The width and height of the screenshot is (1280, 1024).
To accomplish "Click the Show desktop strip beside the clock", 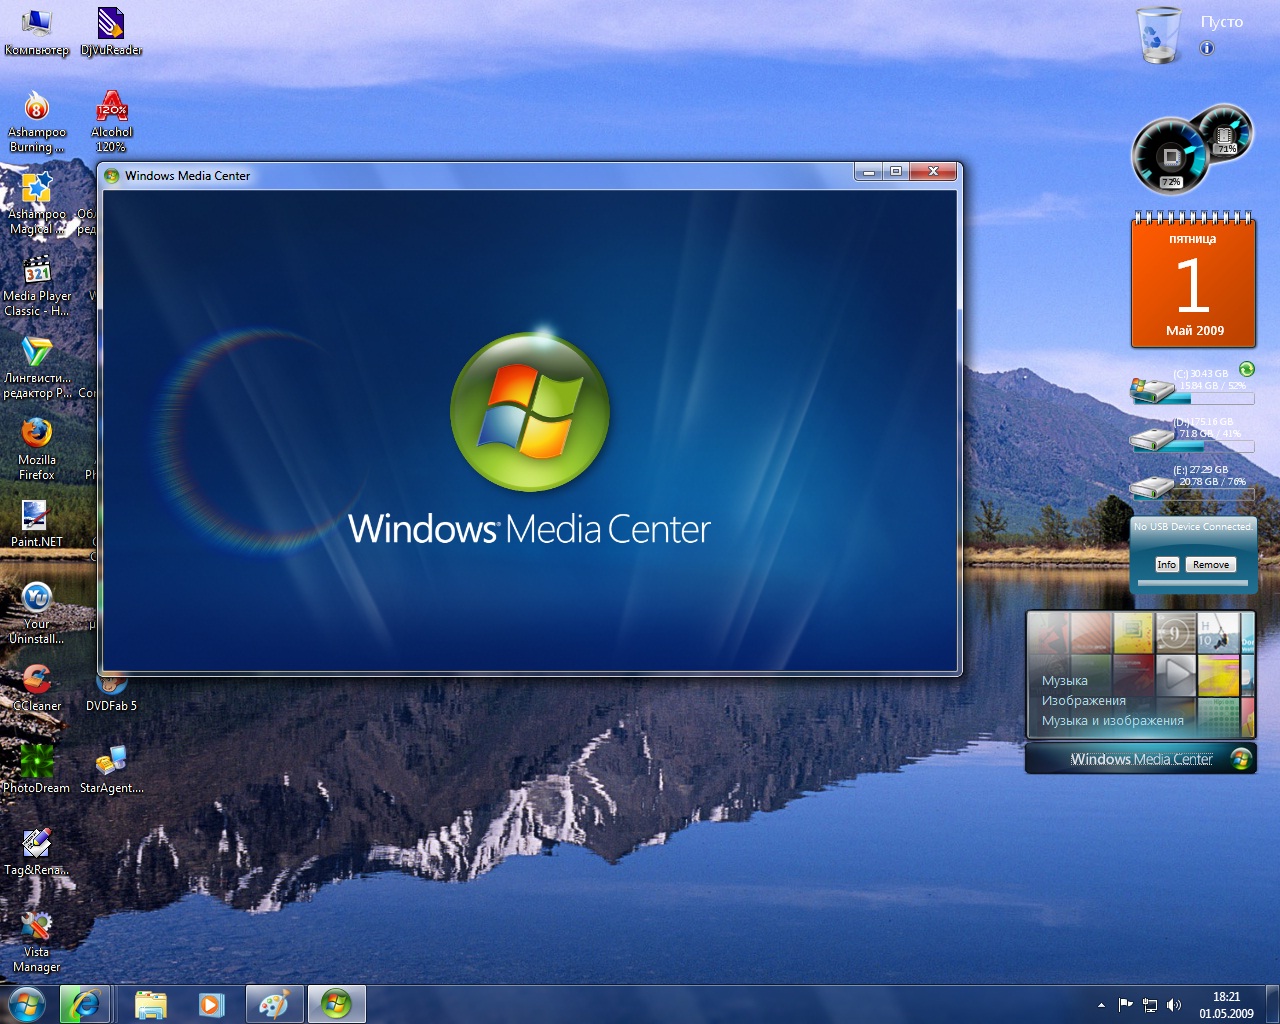I will (x=1272, y=1005).
